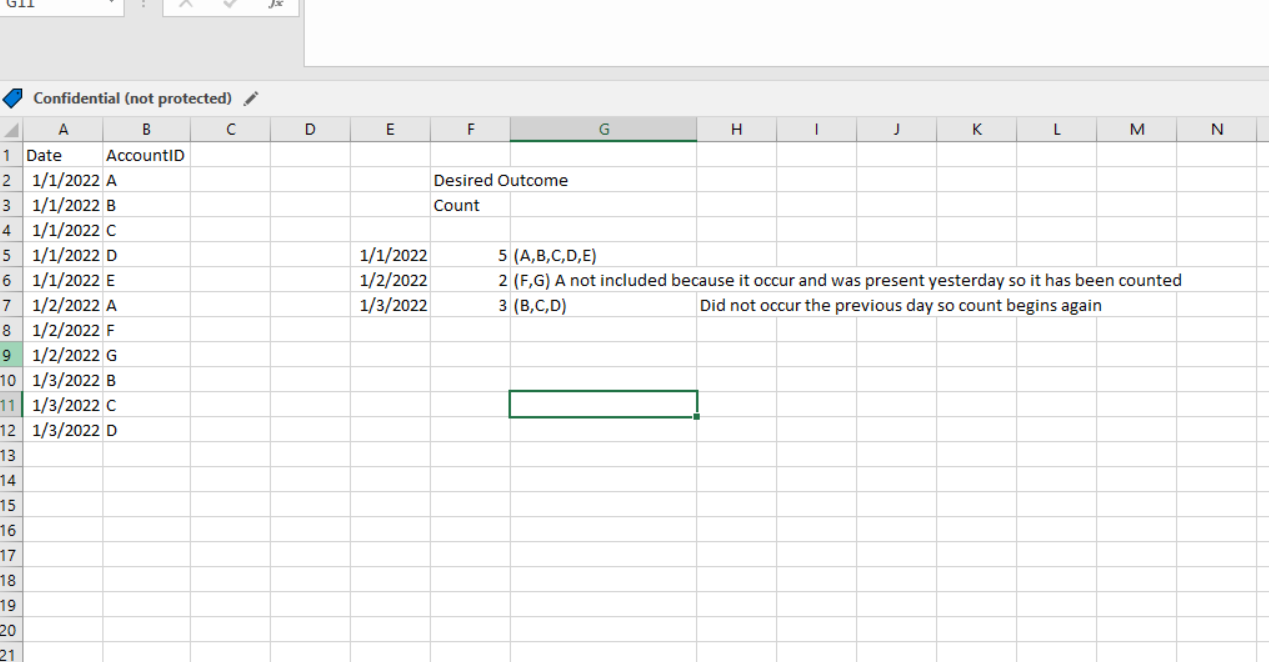Select column G header
Viewport: 1269px width, 662px height.
[x=604, y=129]
